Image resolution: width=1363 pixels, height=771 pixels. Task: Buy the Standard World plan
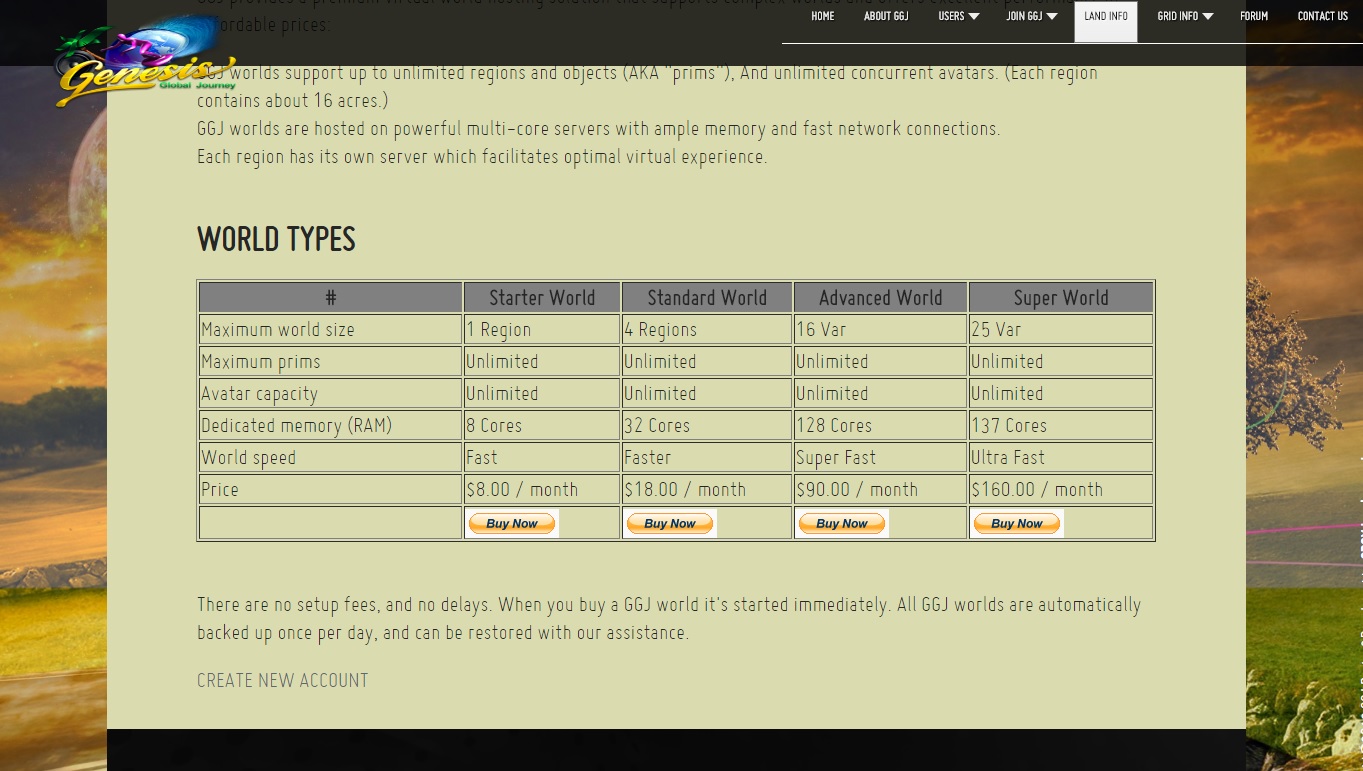670,523
